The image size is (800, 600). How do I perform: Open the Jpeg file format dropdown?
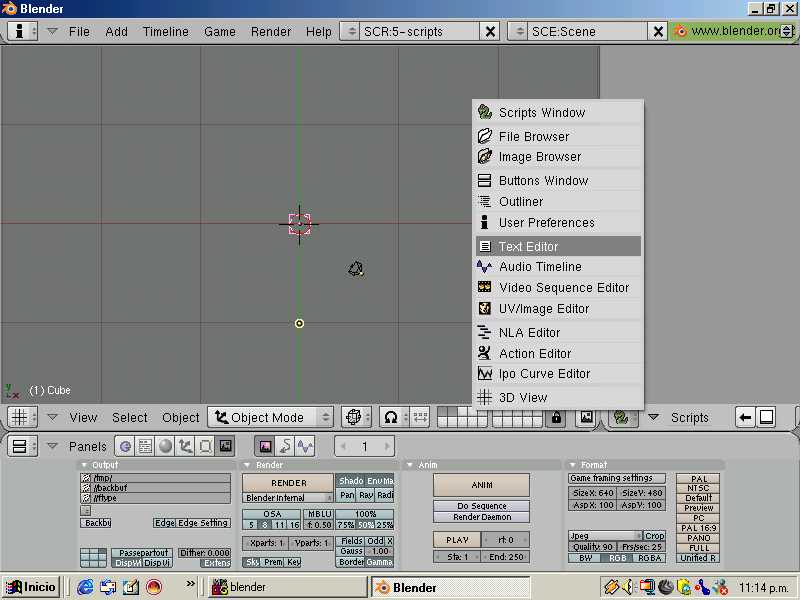[x=605, y=536]
